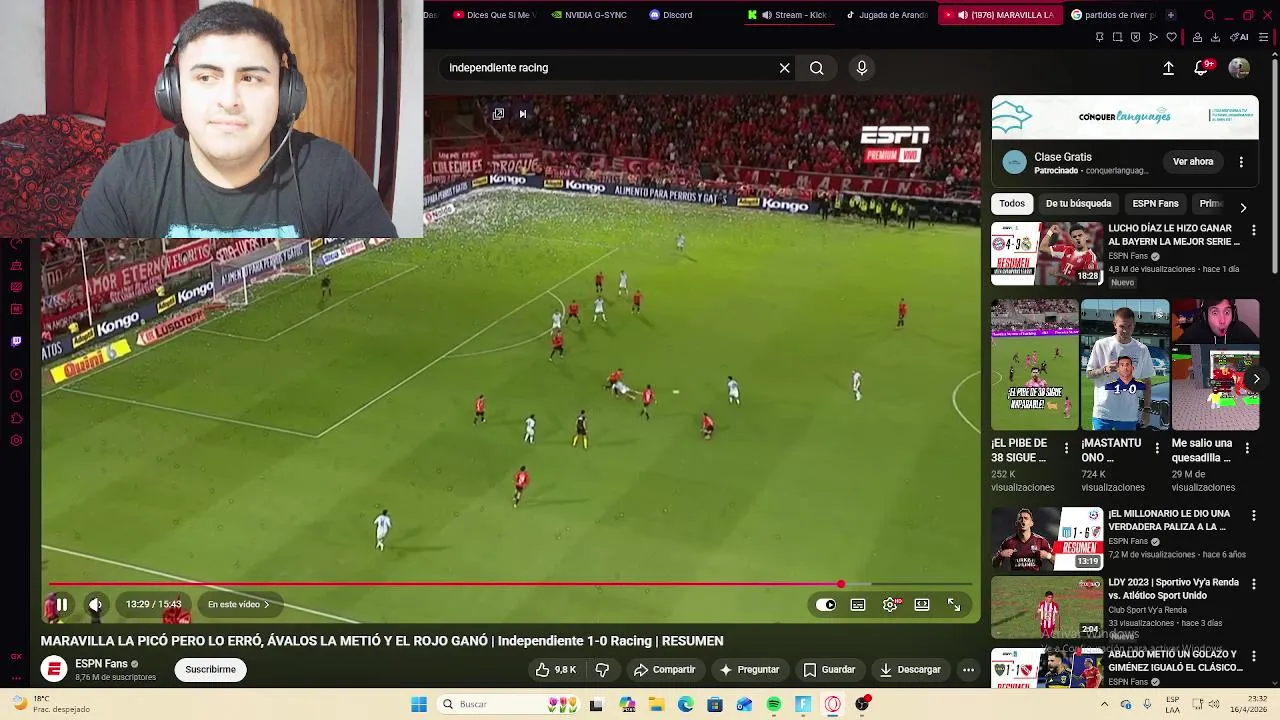
Task: Open the browser main menu lines icon
Action: [1263, 38]
